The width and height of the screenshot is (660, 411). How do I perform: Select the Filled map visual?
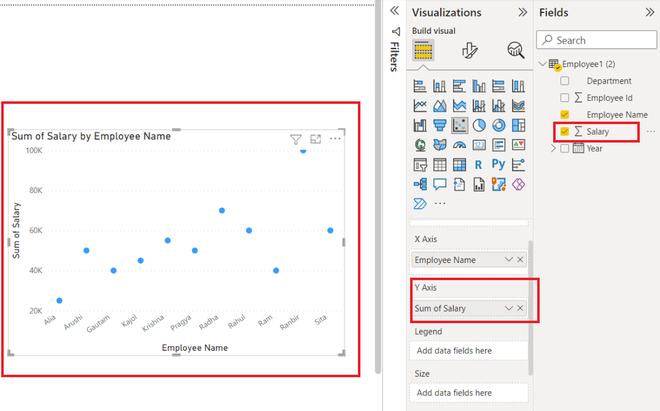pyautogui.click(x=439, y=145)
